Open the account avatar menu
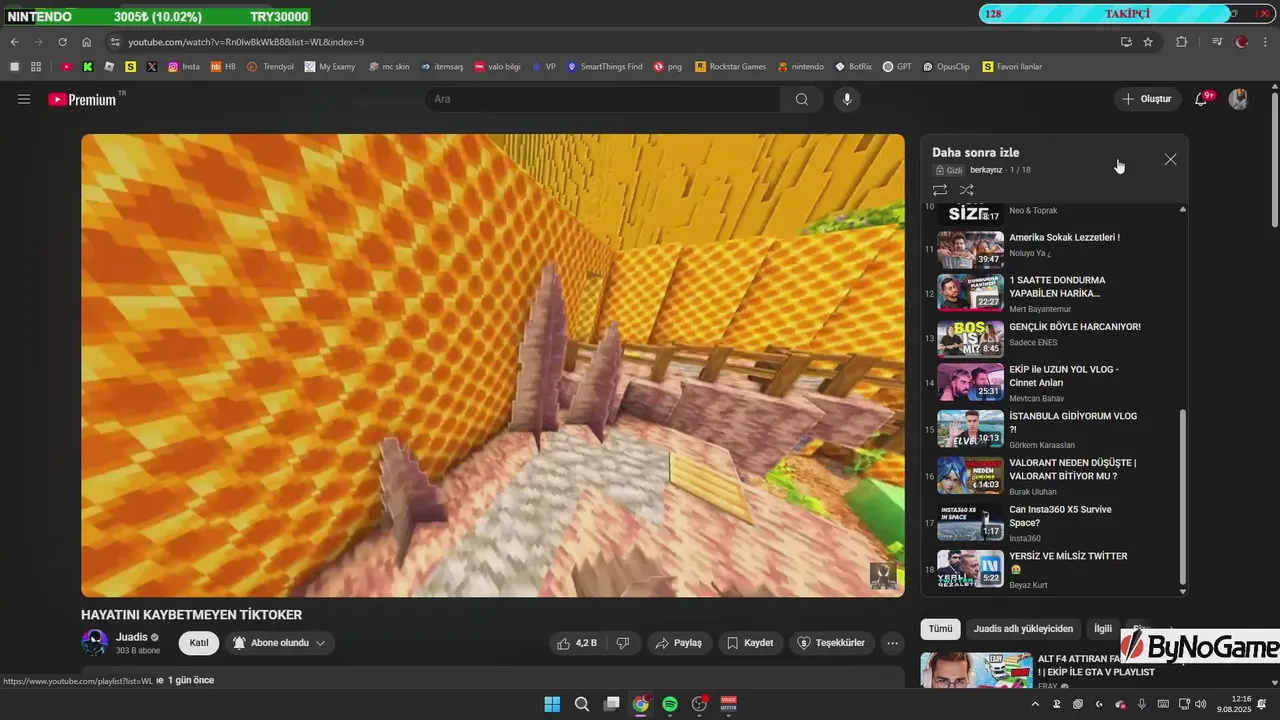 1238,99
